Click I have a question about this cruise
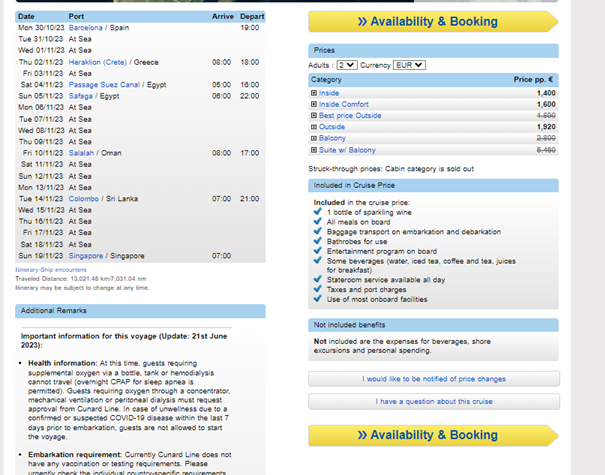Screen dimensions: 605x475 pyautogui.click(x=434, y=402)
